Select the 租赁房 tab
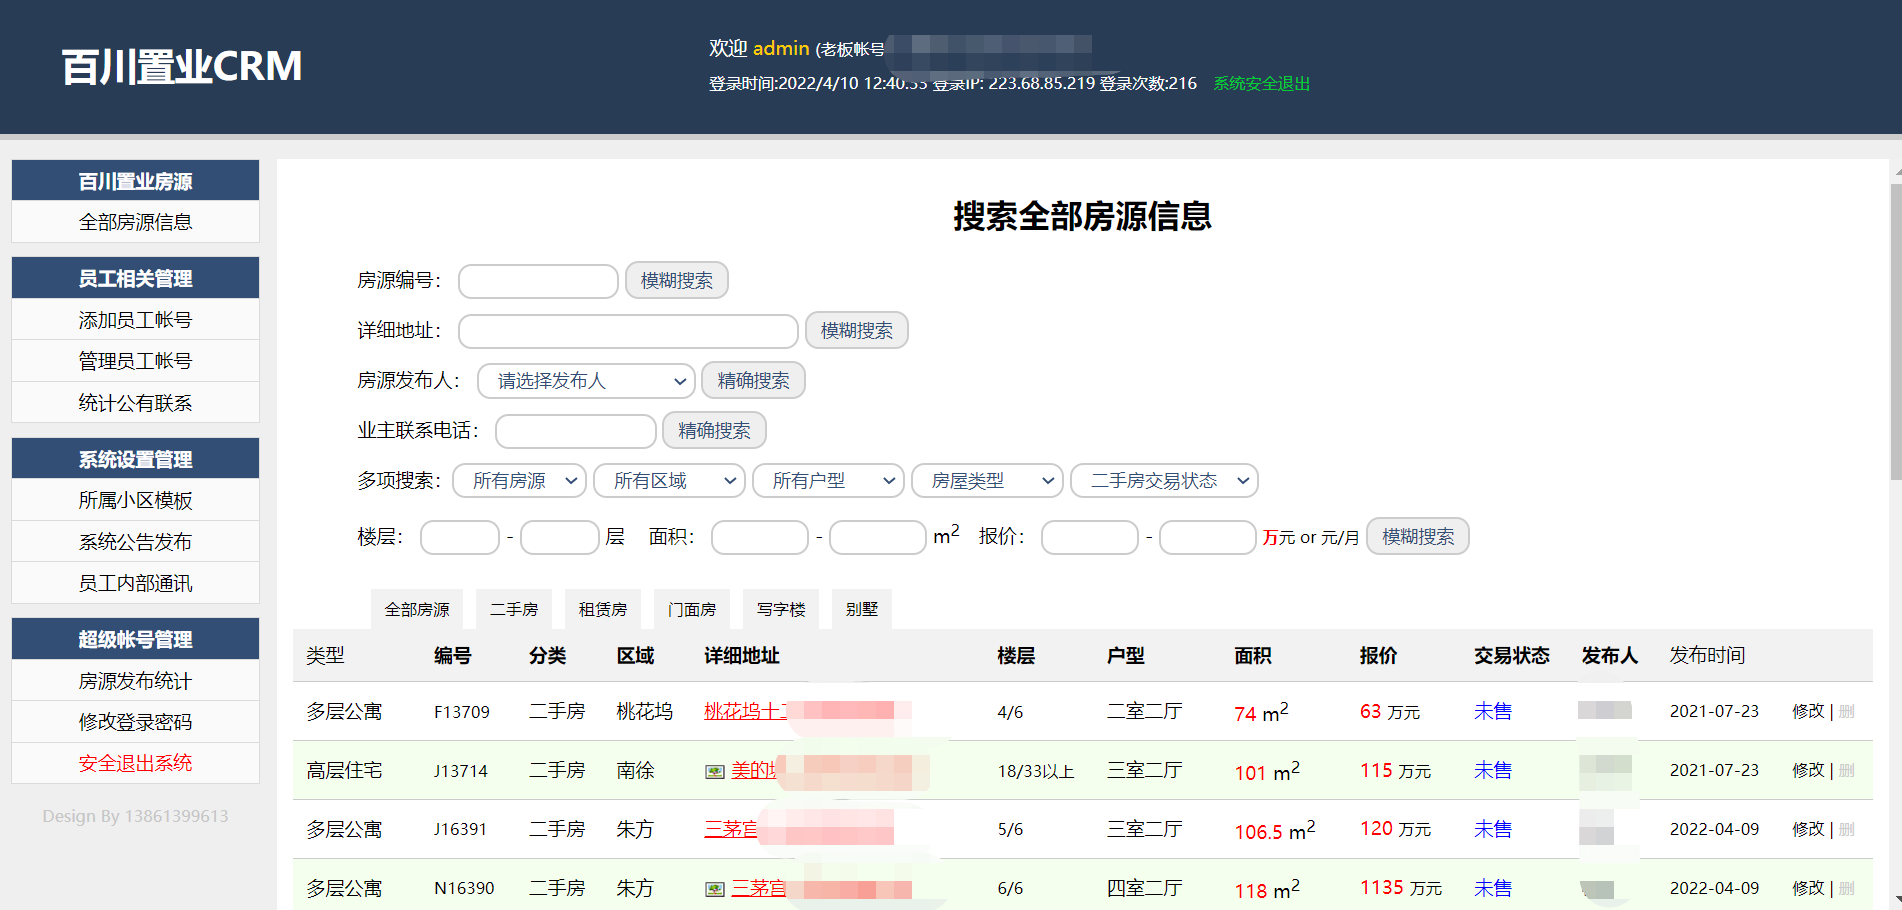1902x910 pixels. pyautogui.click(x=603, y=609)
